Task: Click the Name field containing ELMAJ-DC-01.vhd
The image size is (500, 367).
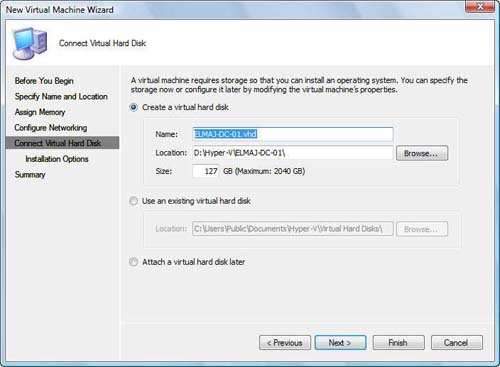Action: [x=293, y=134]
